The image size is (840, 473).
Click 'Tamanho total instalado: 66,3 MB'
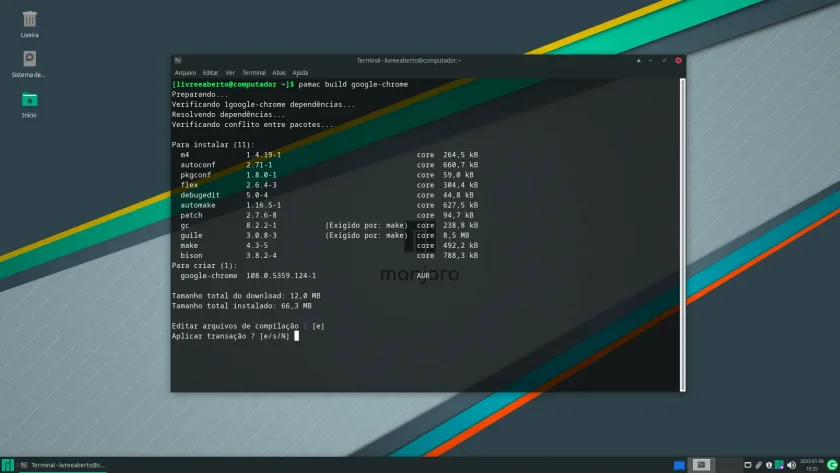[x=242, y=306]
